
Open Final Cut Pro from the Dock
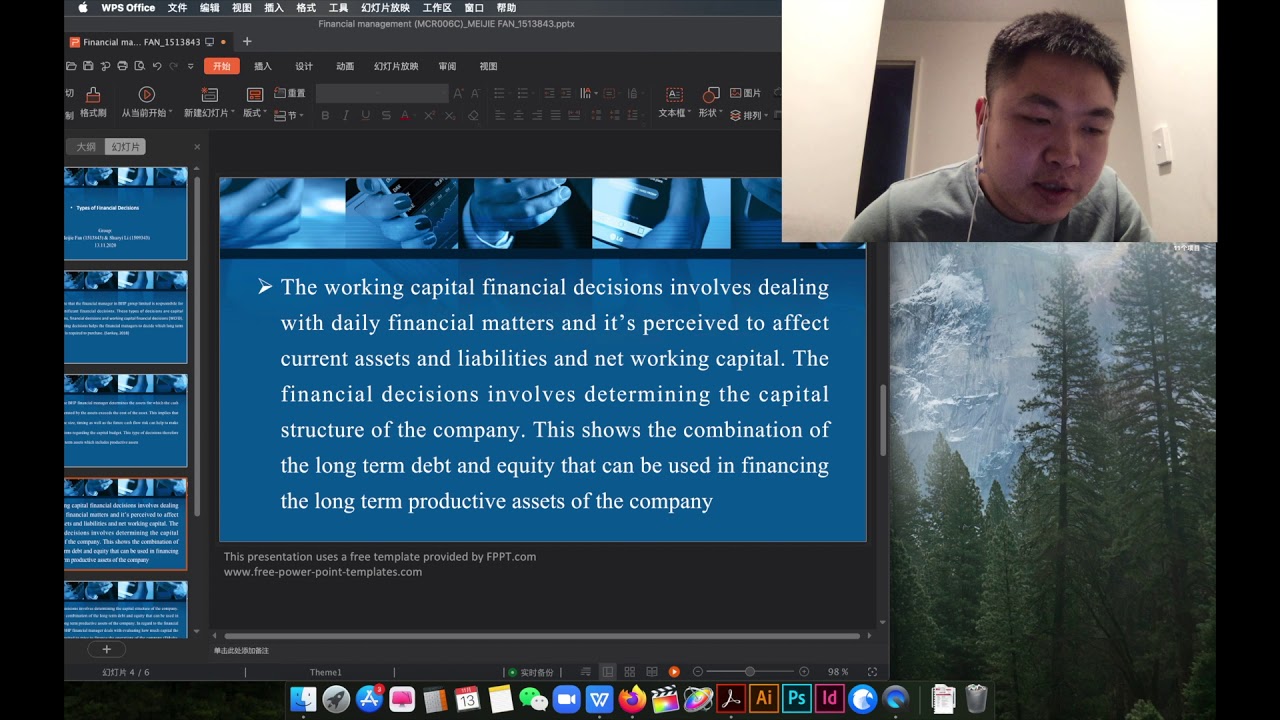point(665,698)
